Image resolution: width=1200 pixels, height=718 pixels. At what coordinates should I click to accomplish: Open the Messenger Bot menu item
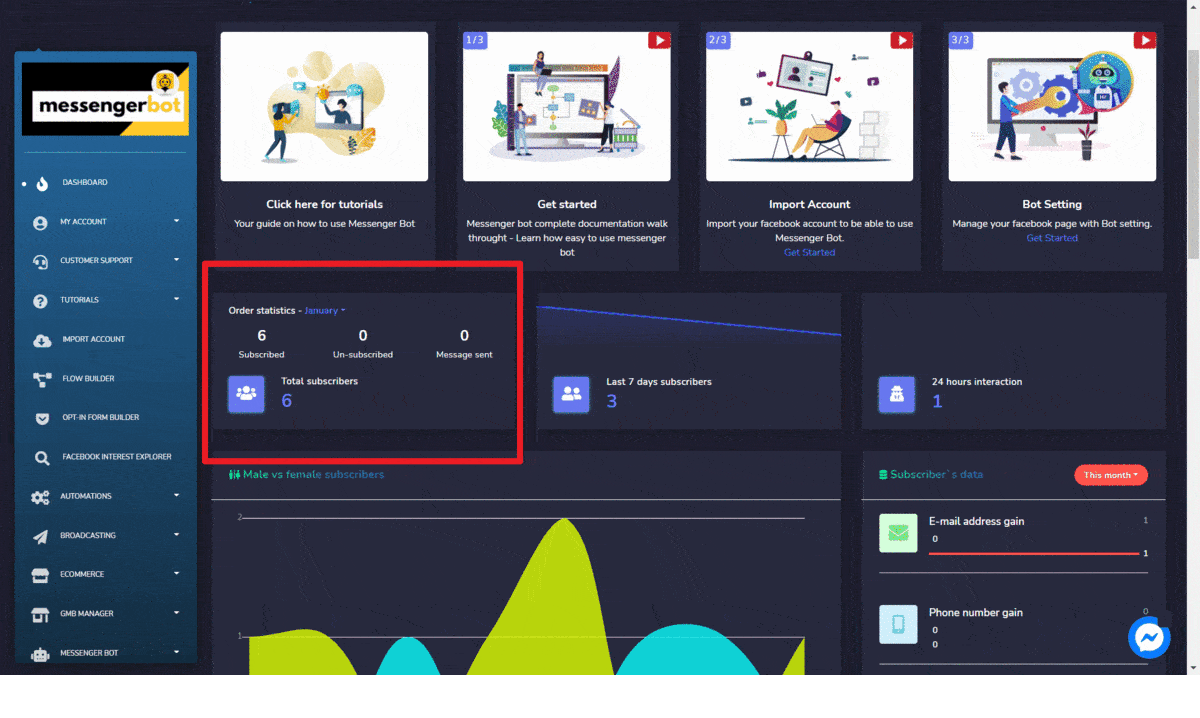coord(106,653)
